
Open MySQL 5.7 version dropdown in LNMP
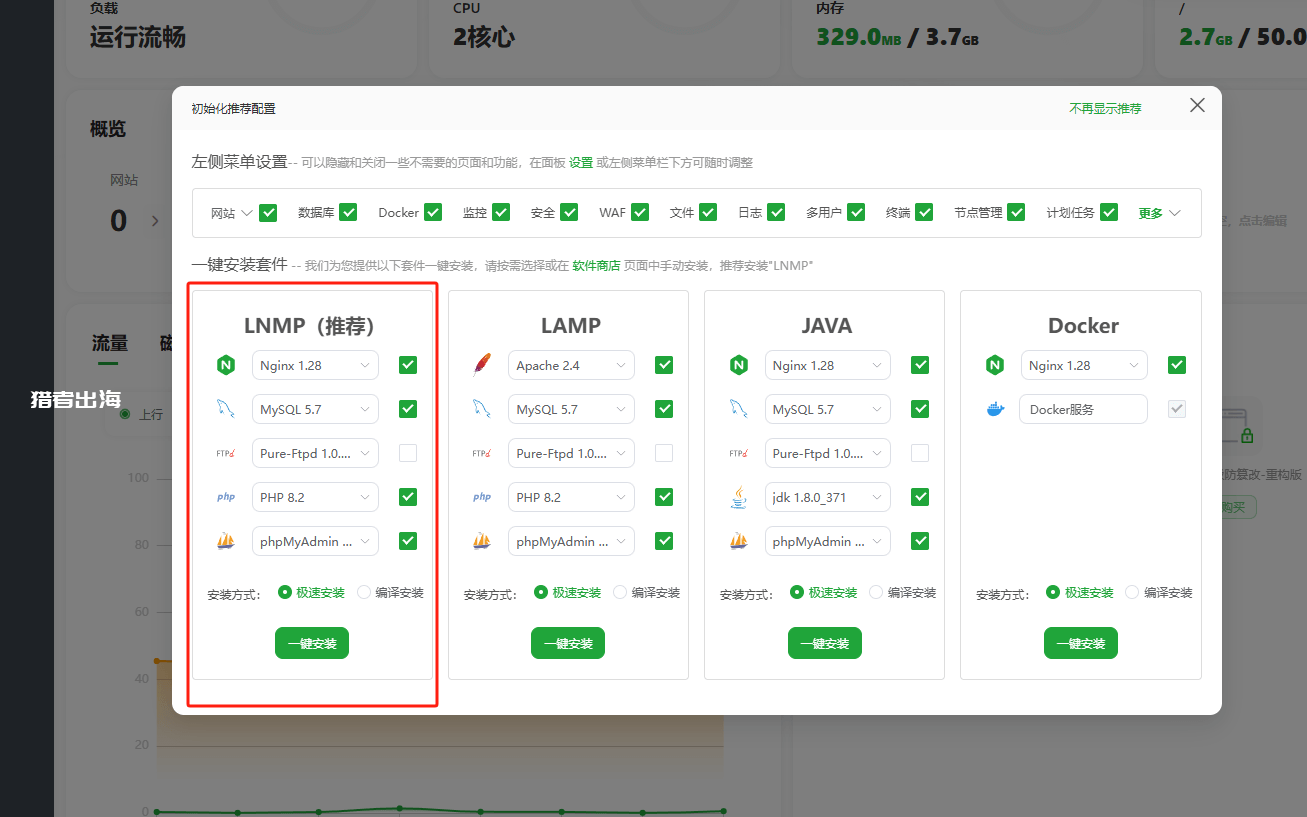click(x=315, y=409)
